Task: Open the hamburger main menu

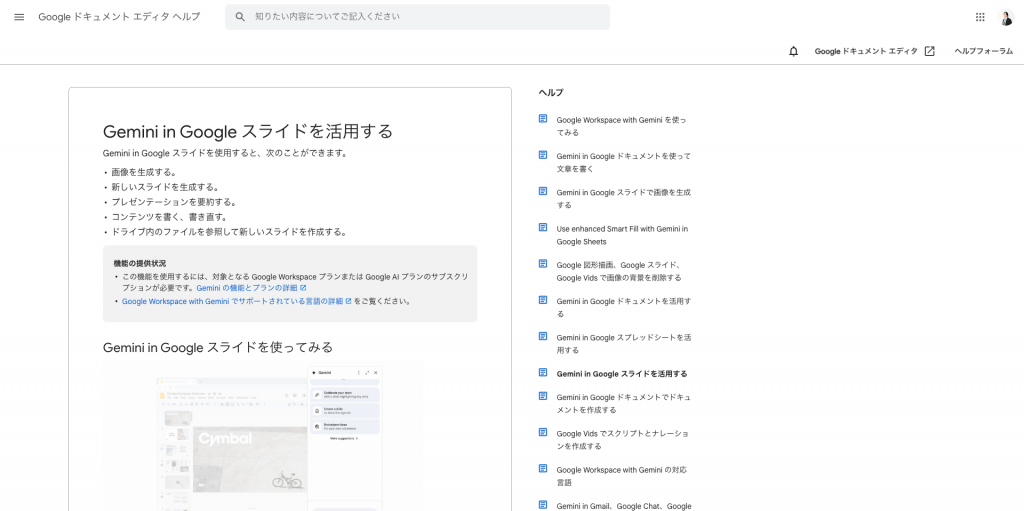Action: [x=19, y=17]
